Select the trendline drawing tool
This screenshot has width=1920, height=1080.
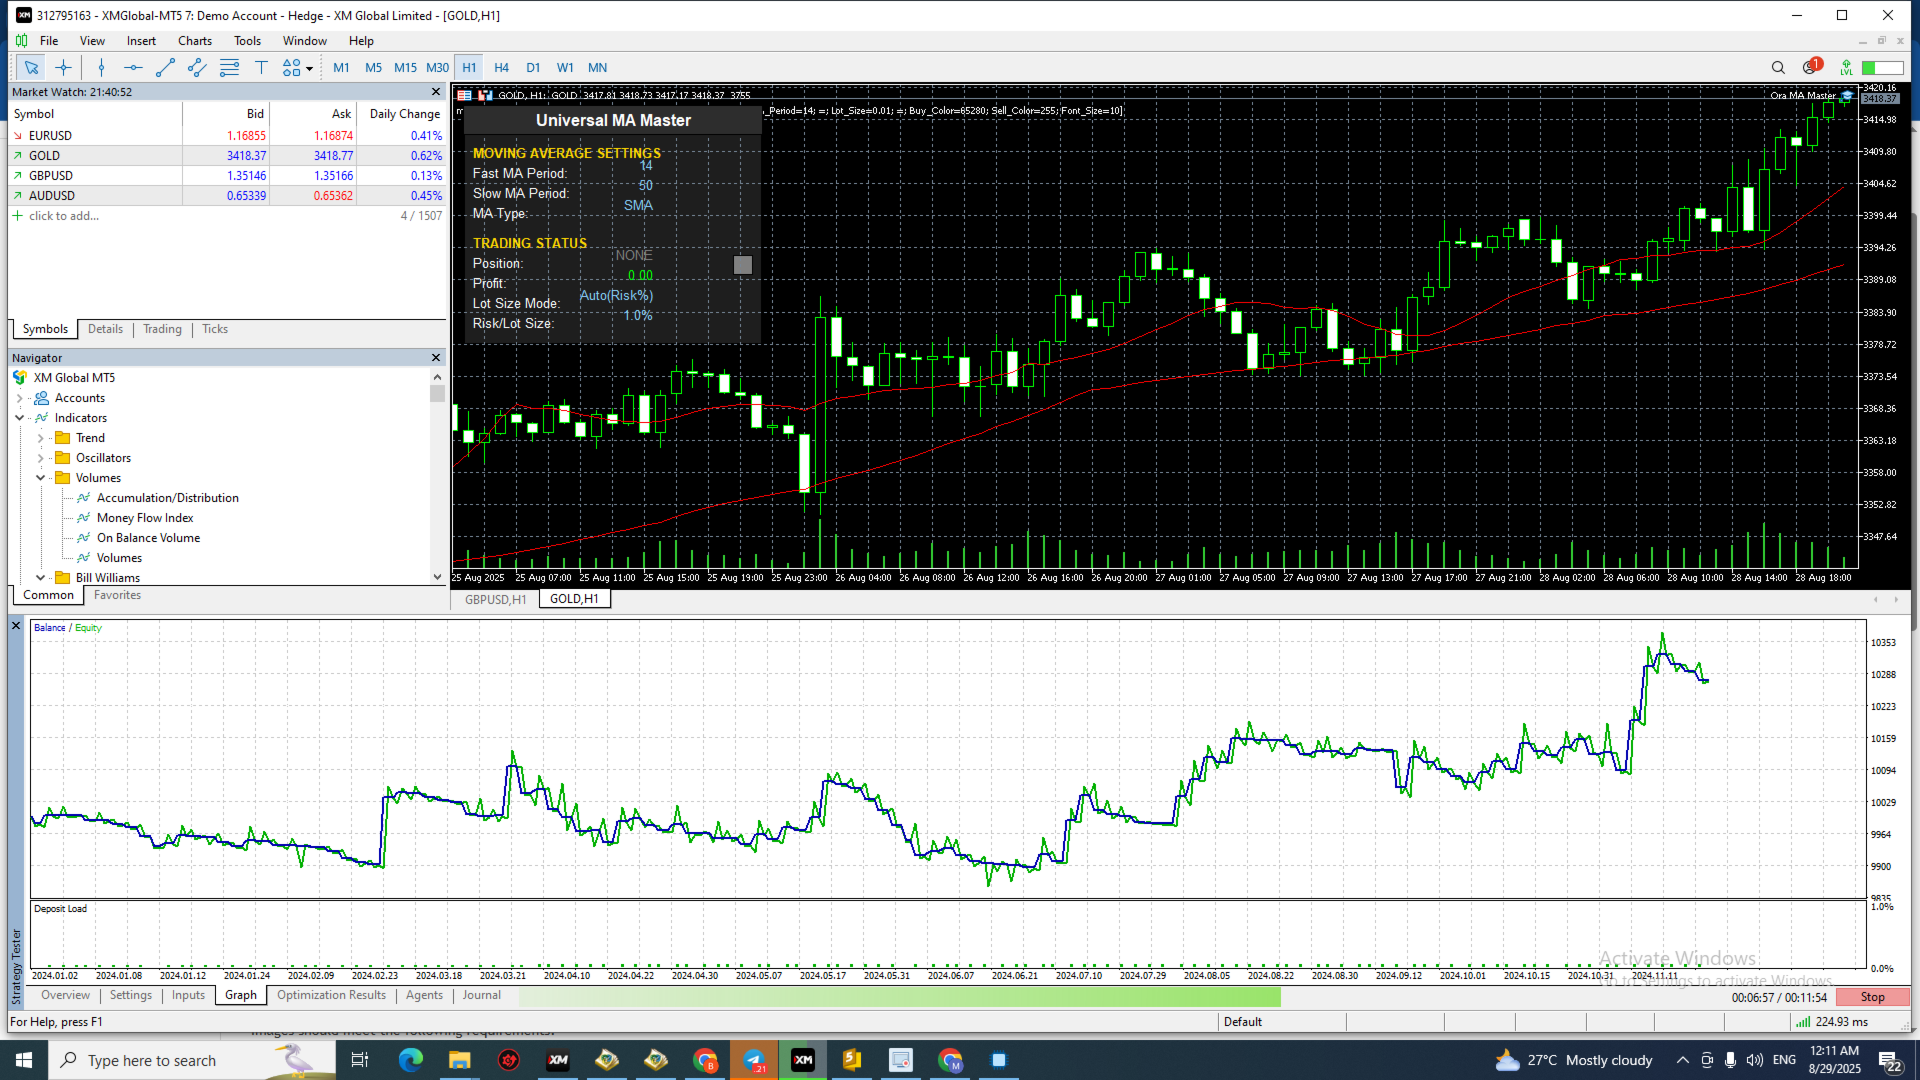pos(165,68)
